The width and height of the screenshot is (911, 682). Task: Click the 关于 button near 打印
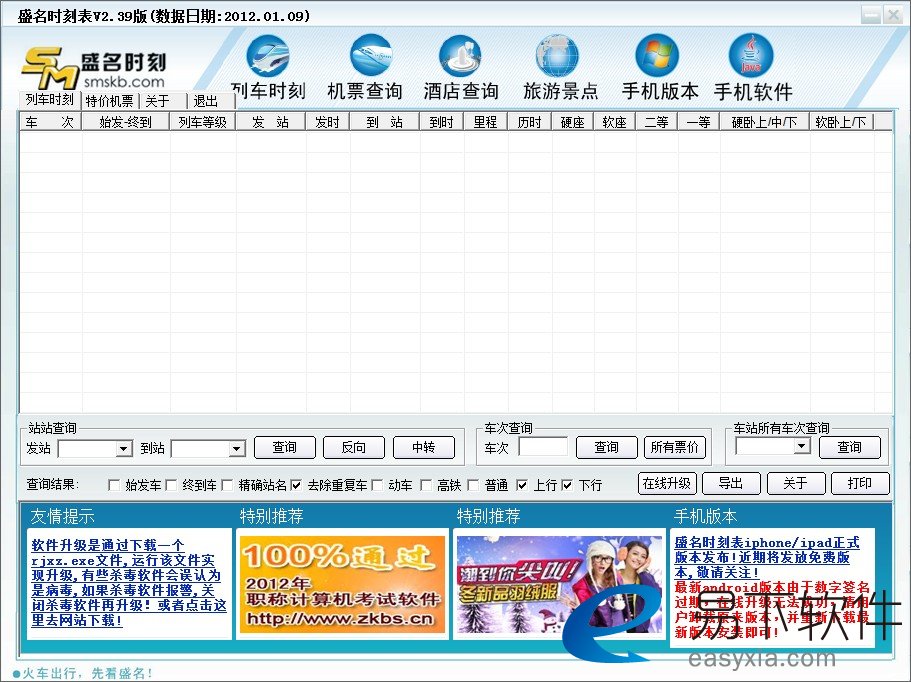(x=795, y=483)
